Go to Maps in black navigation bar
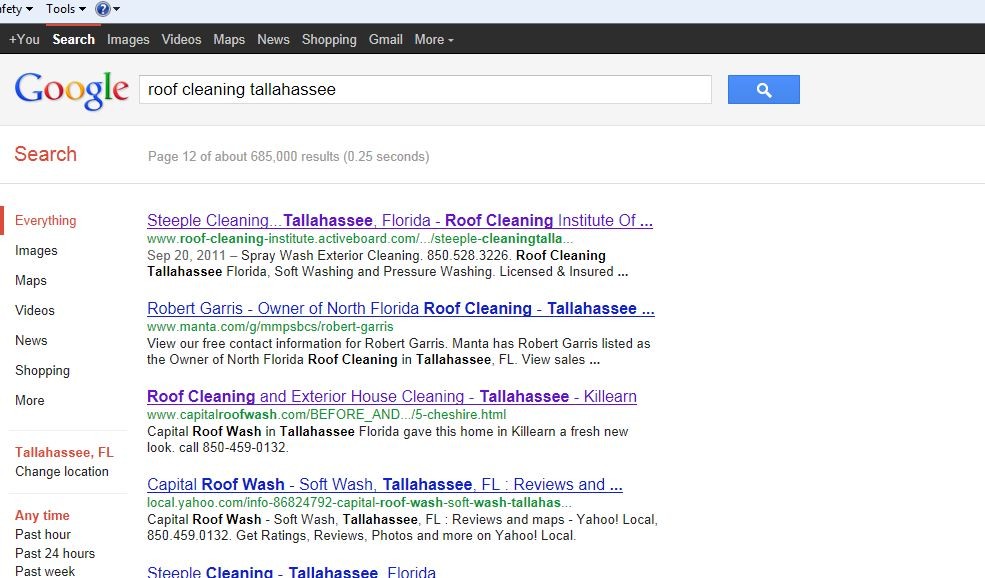 [229, 40]
